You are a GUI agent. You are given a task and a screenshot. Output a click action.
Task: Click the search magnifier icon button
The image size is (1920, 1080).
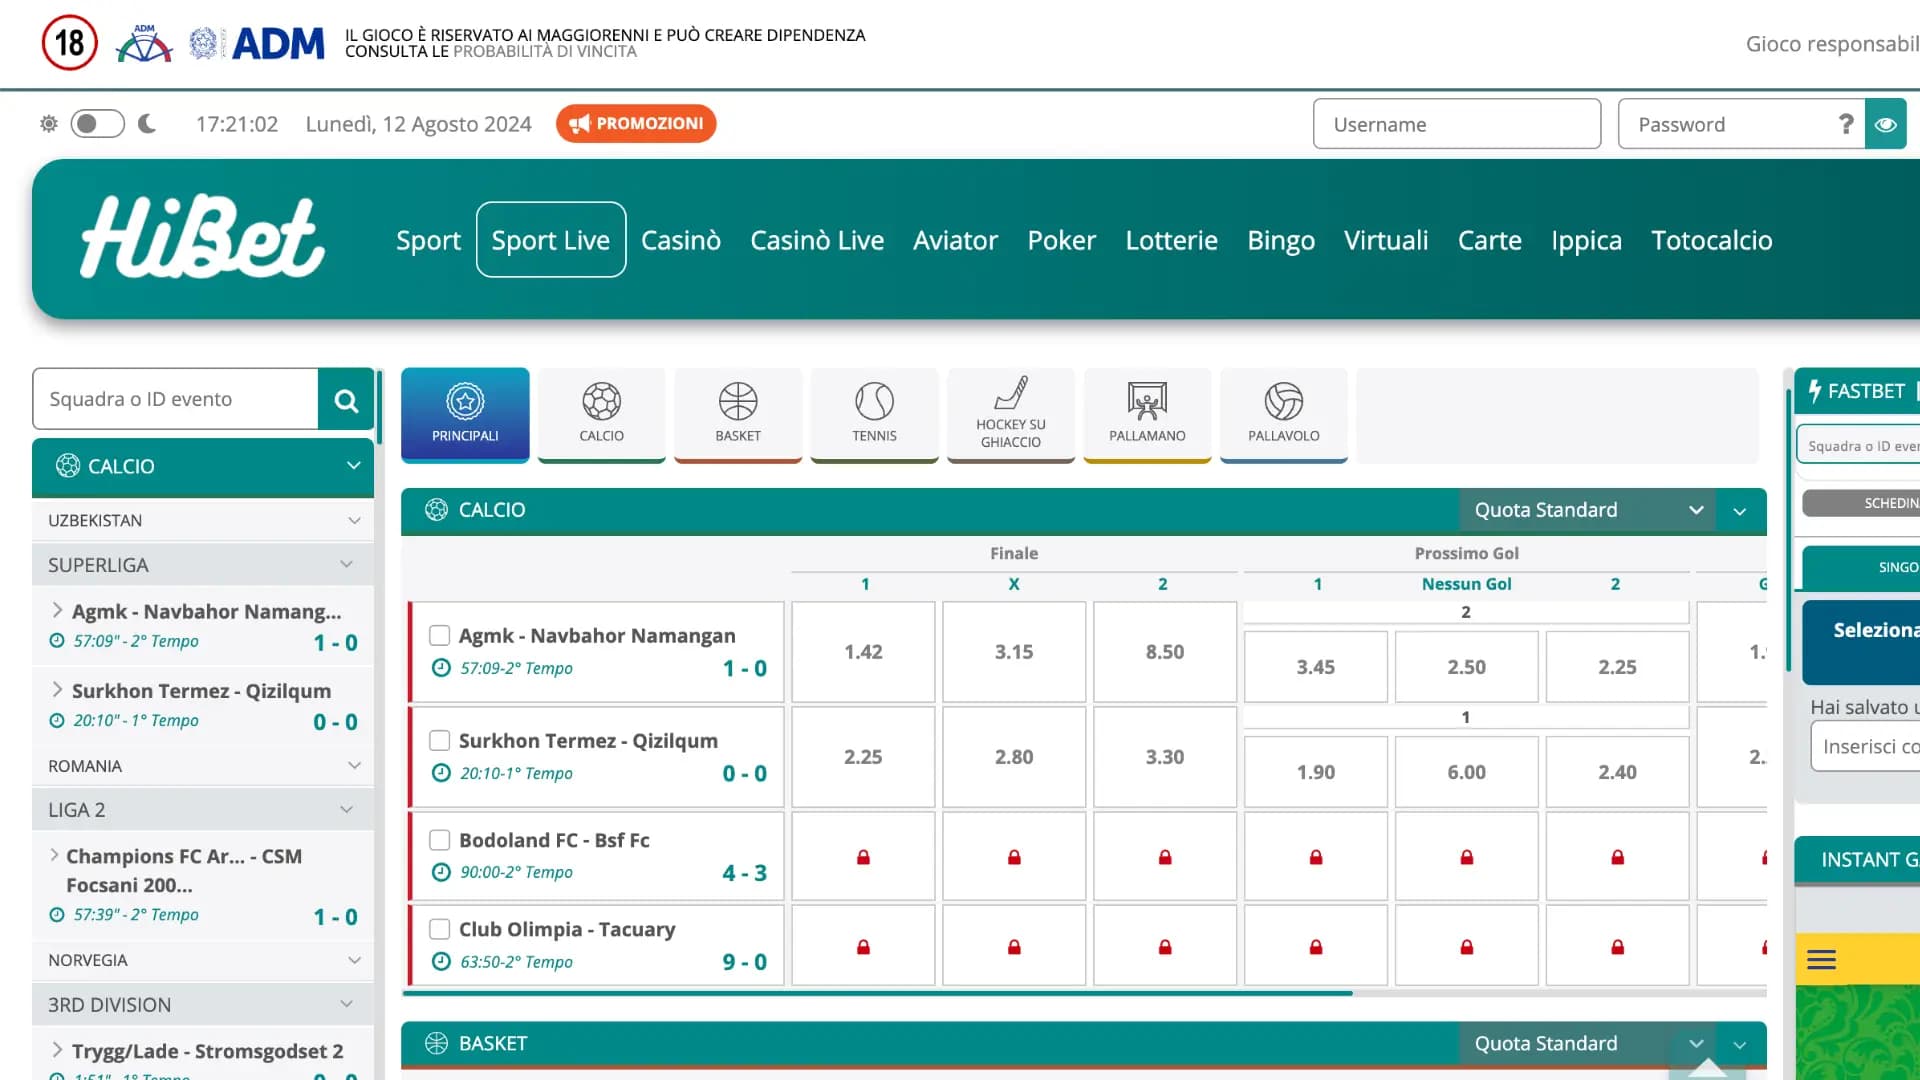pos(346,400)
